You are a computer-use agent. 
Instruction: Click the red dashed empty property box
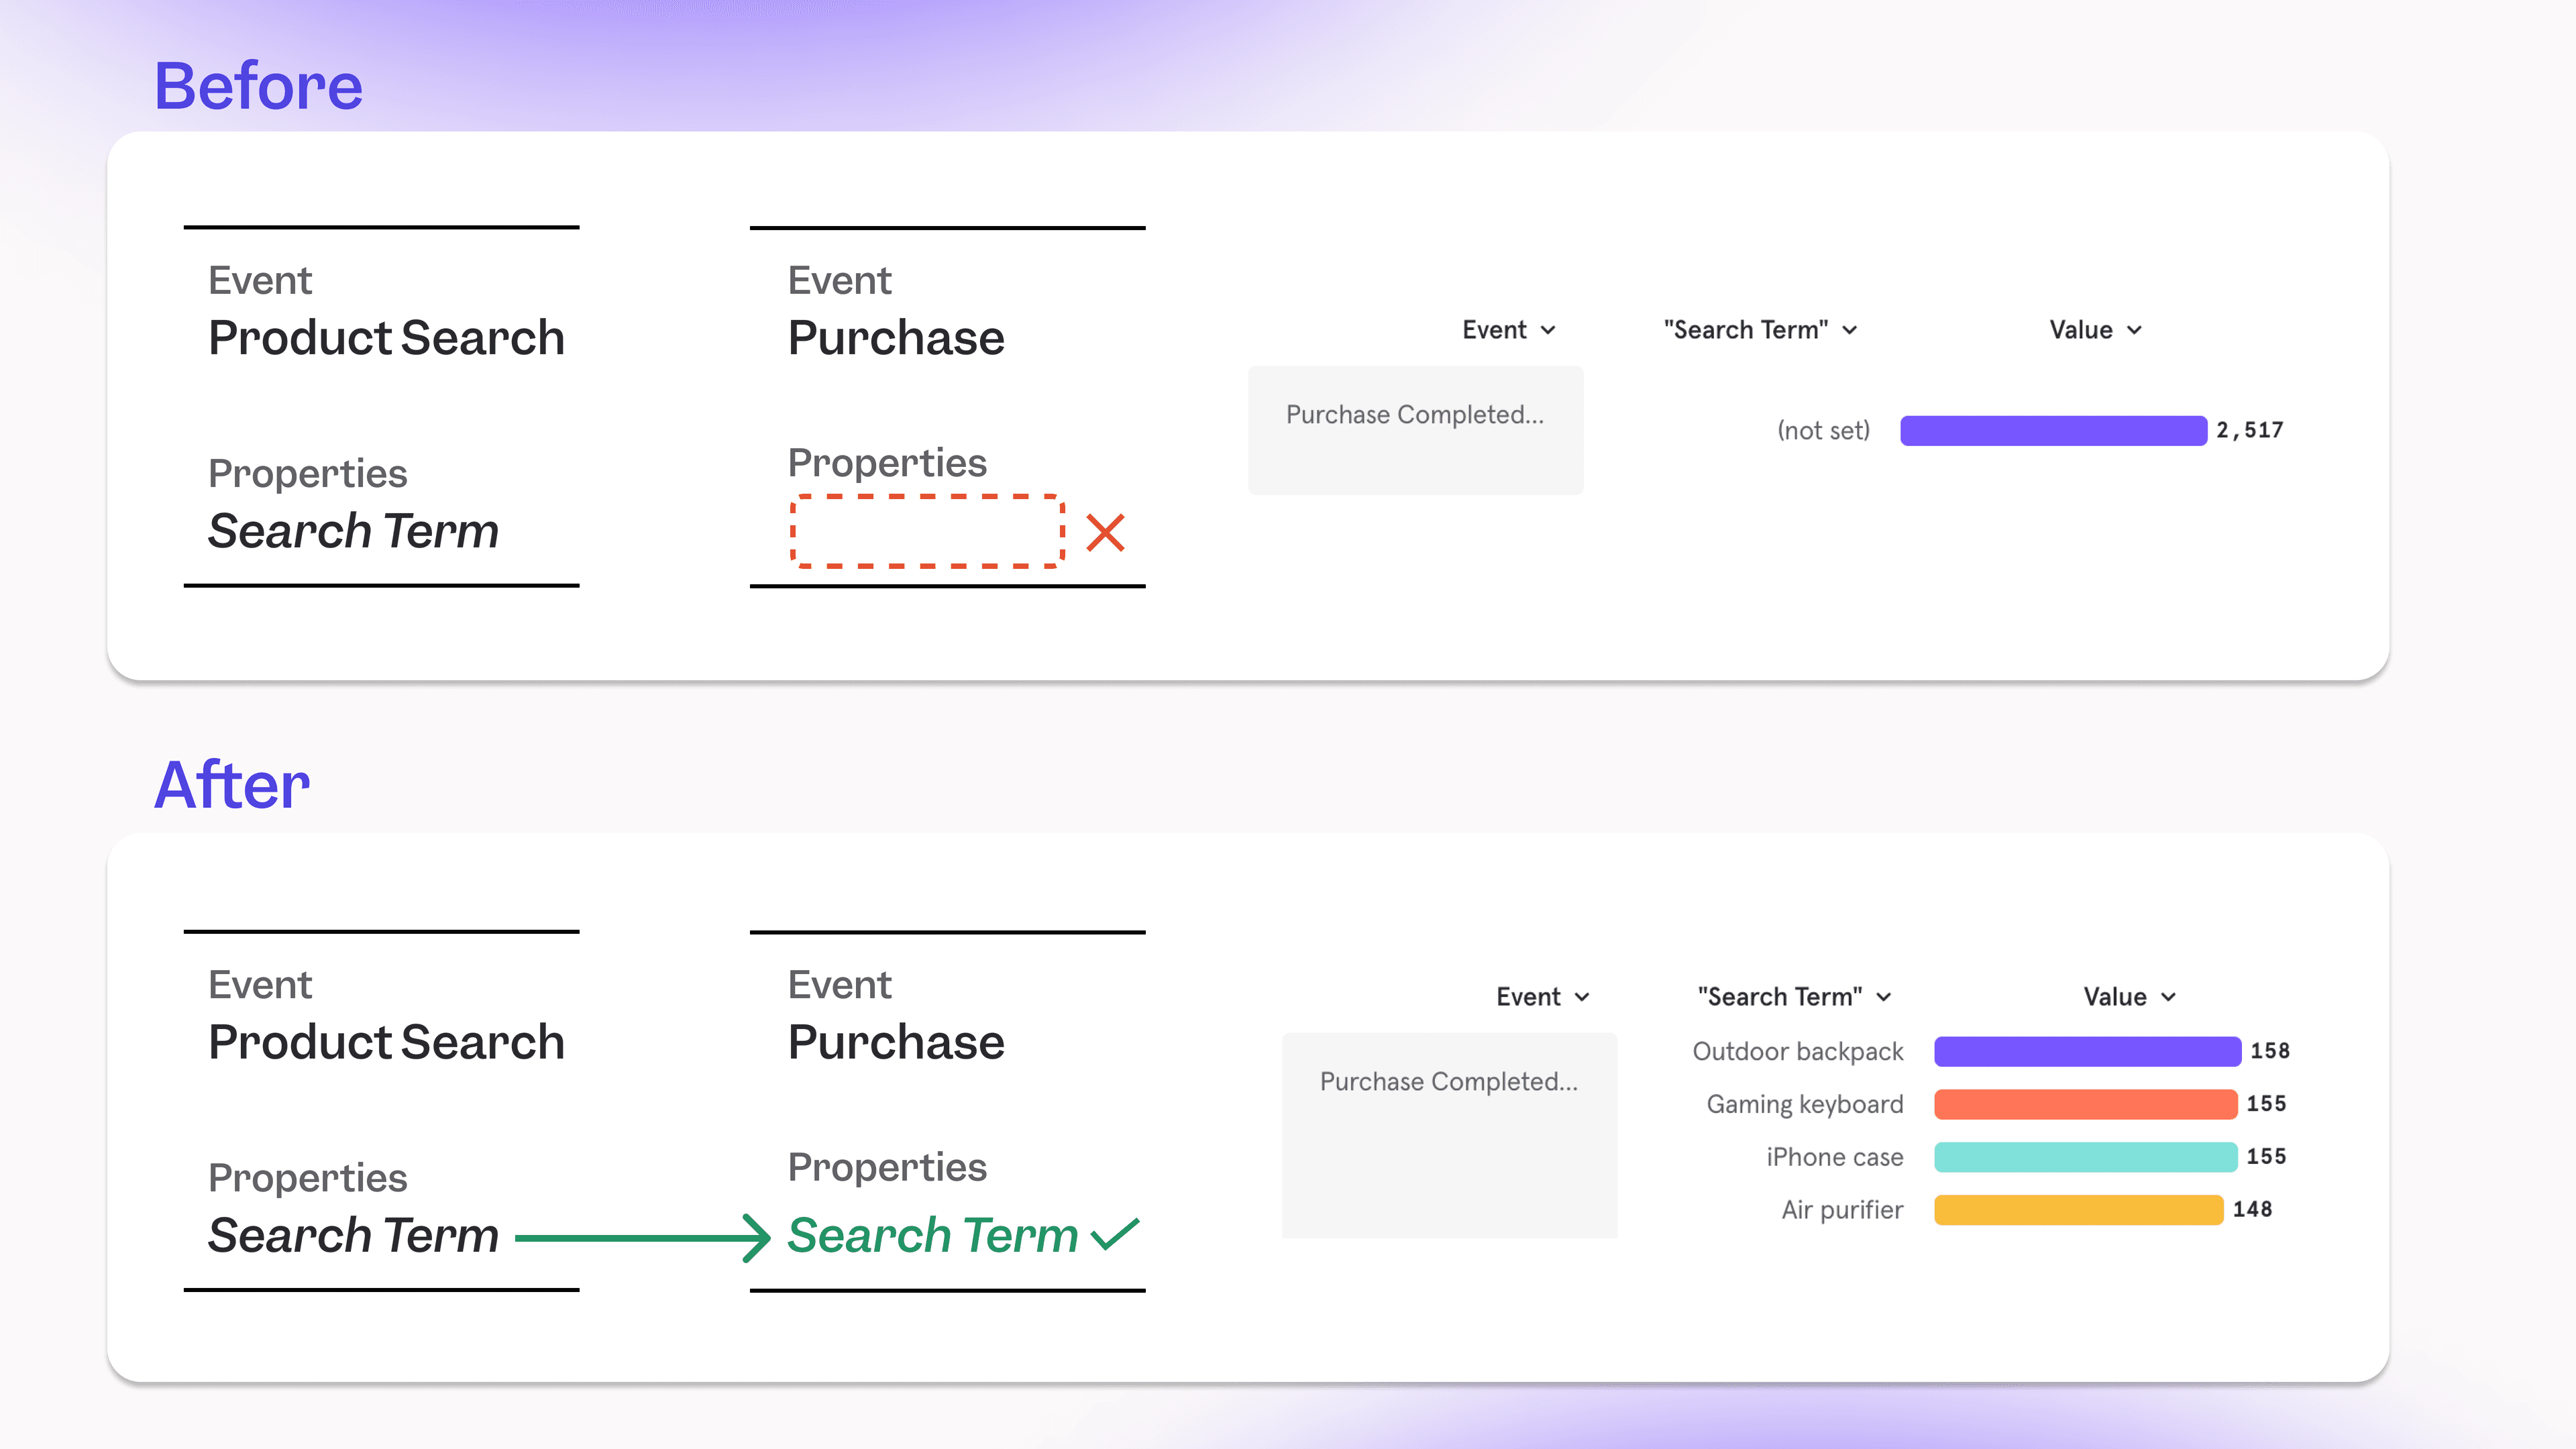[927, 531]
